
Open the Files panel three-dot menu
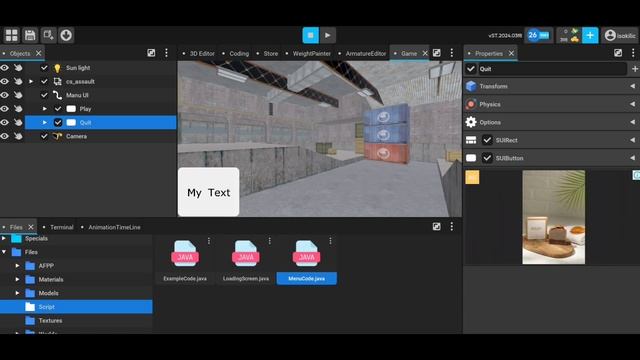[x=451, y=227]
